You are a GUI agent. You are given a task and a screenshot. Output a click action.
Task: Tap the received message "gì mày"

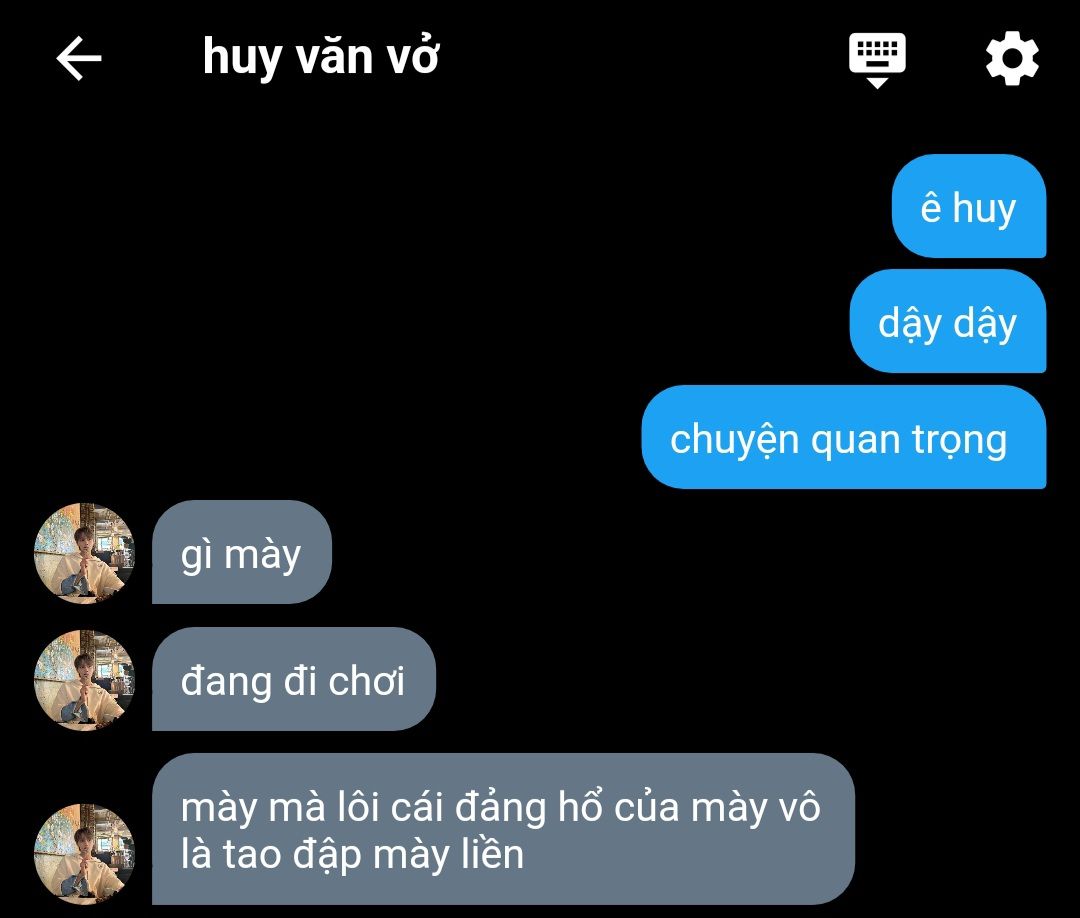(x=242, y=552)
